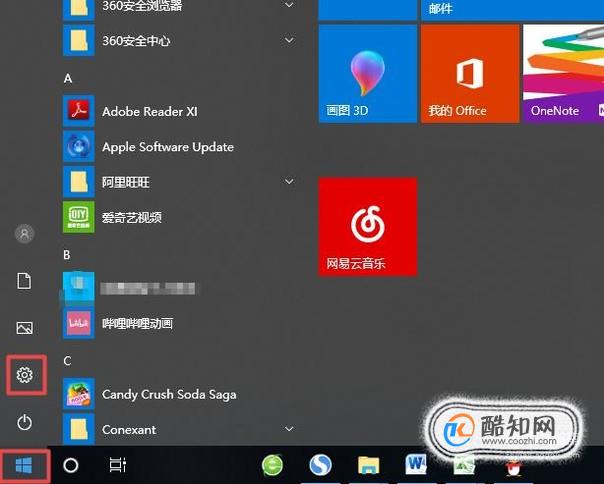
Task: Click the "Adobe Reader XI" label
Action: click(150, 111)
